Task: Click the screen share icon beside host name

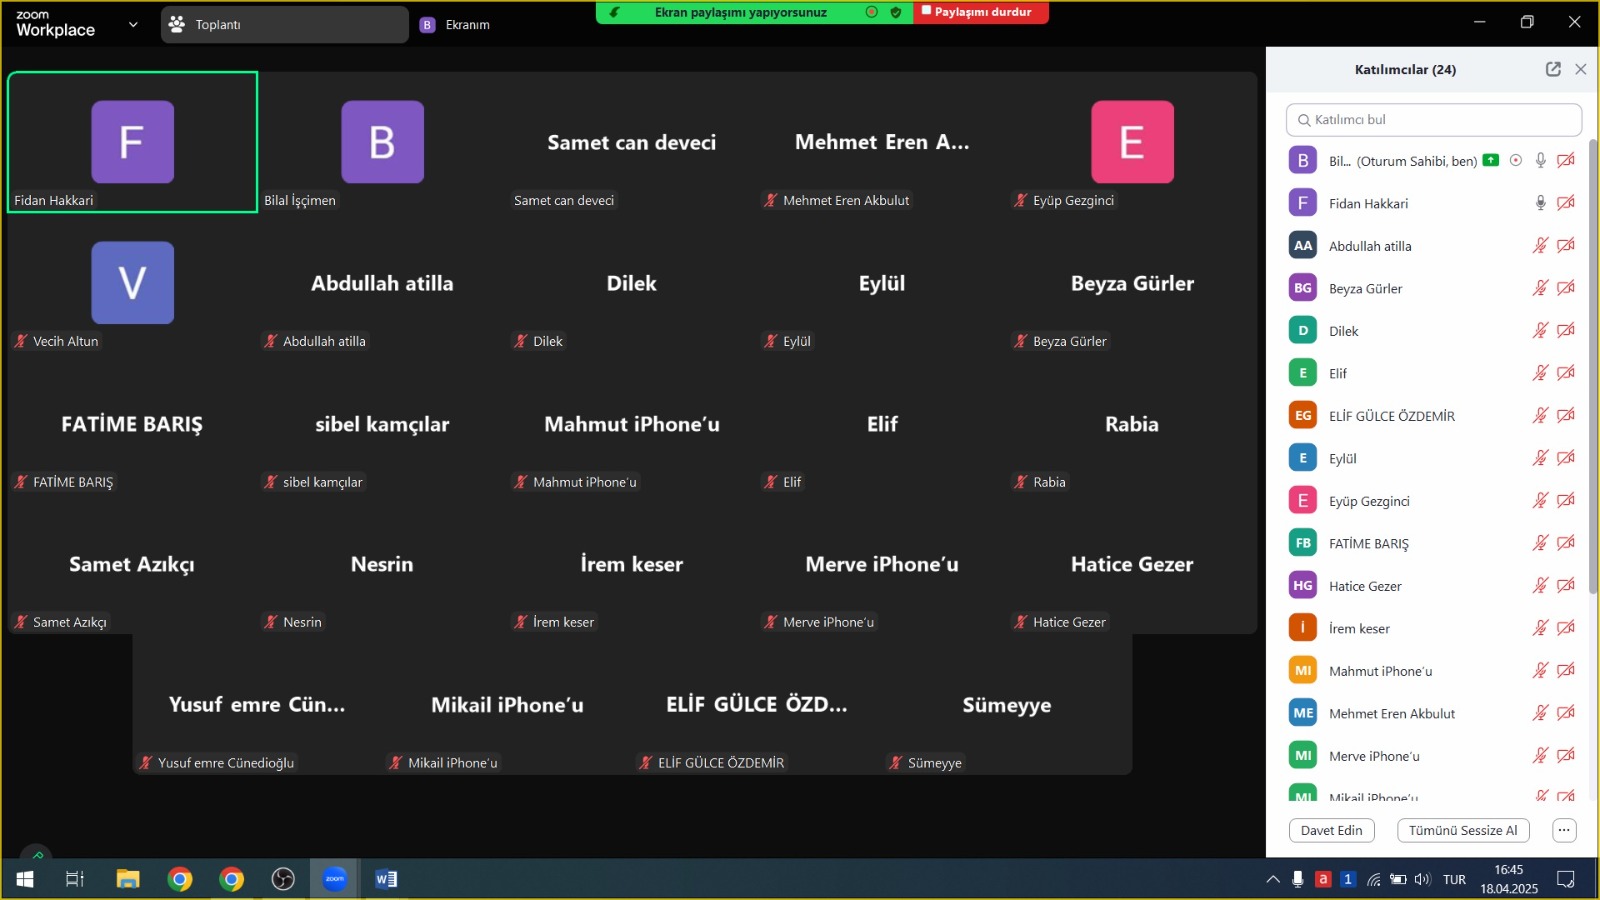Action: pos(1491,160)
